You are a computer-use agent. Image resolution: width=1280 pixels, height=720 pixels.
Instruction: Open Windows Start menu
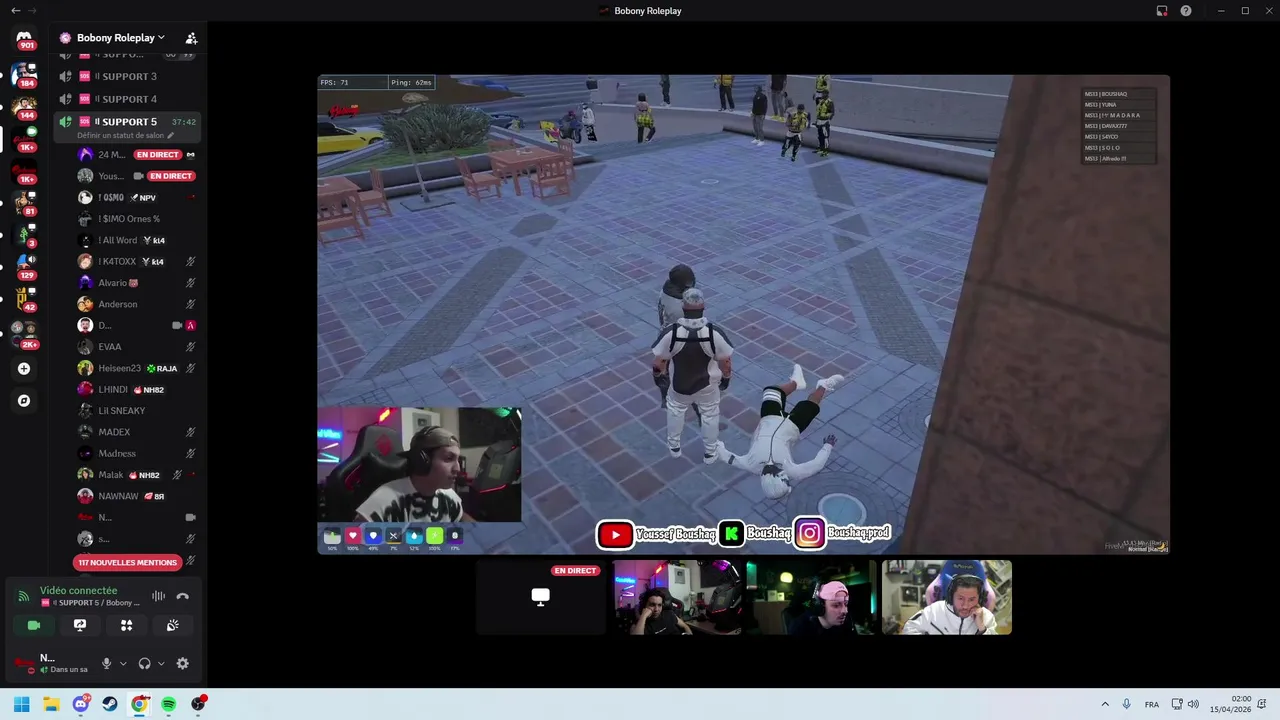(21, 704)
